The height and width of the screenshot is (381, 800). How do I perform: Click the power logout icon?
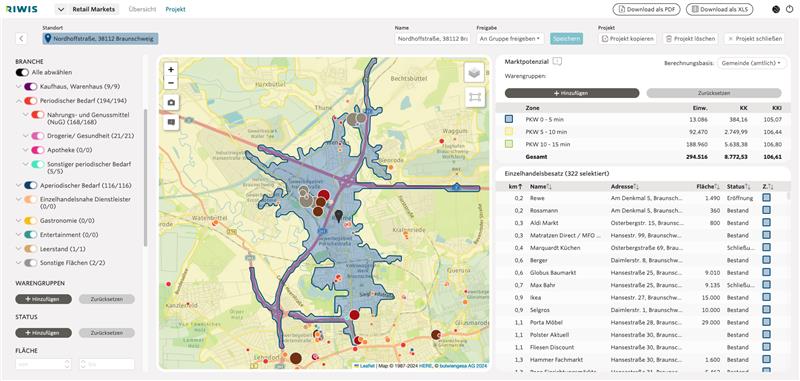(x=790, y=9)
